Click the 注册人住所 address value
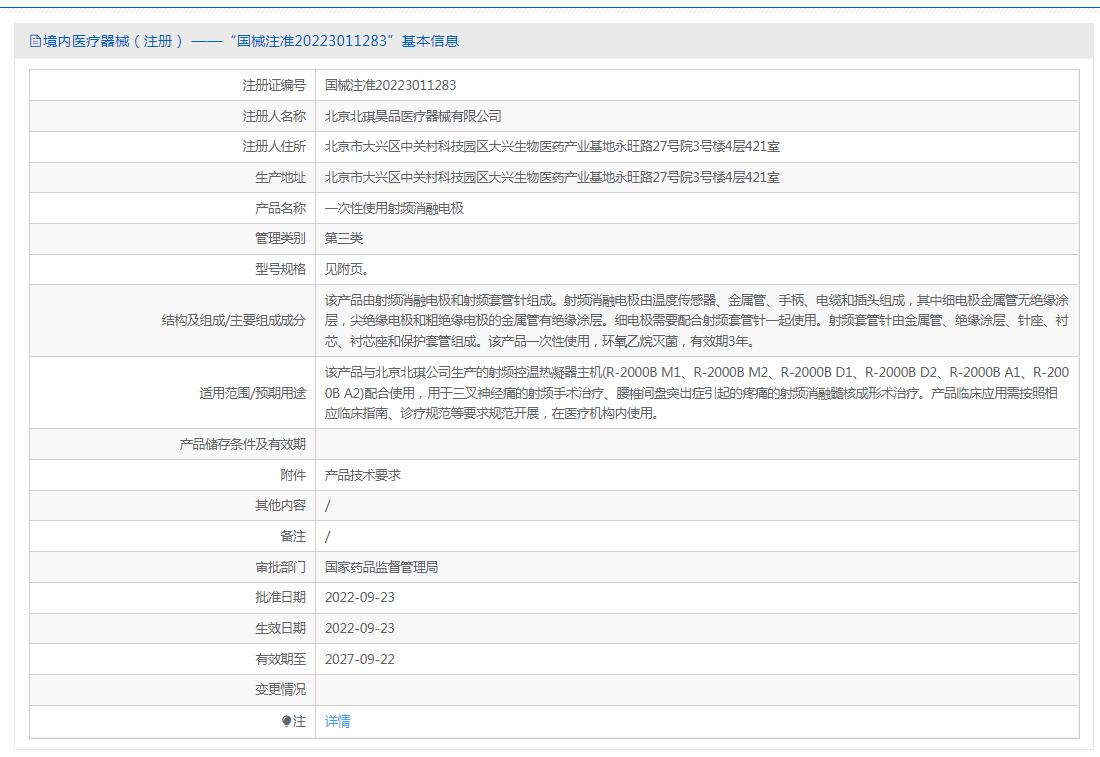The width and height of the screenshot is (1100, 757). (x=552, y=147)
